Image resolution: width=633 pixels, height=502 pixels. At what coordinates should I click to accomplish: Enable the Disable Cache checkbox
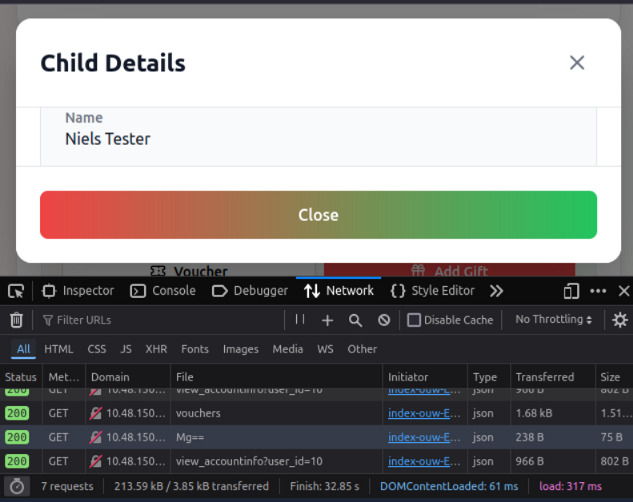[414, 320]
